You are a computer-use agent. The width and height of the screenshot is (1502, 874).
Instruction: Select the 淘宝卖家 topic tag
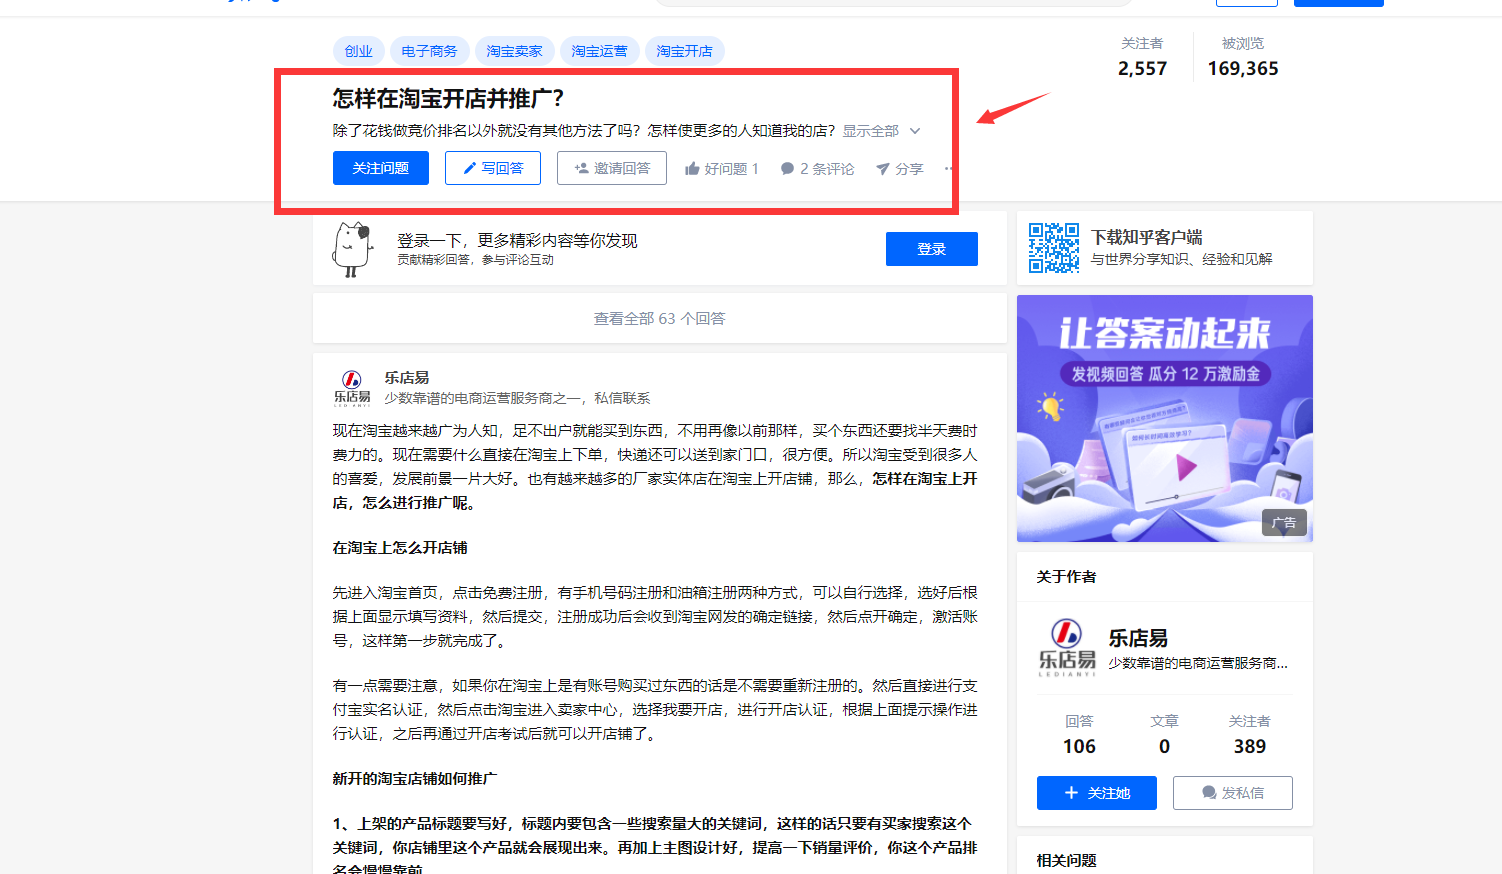coord(514,51)
